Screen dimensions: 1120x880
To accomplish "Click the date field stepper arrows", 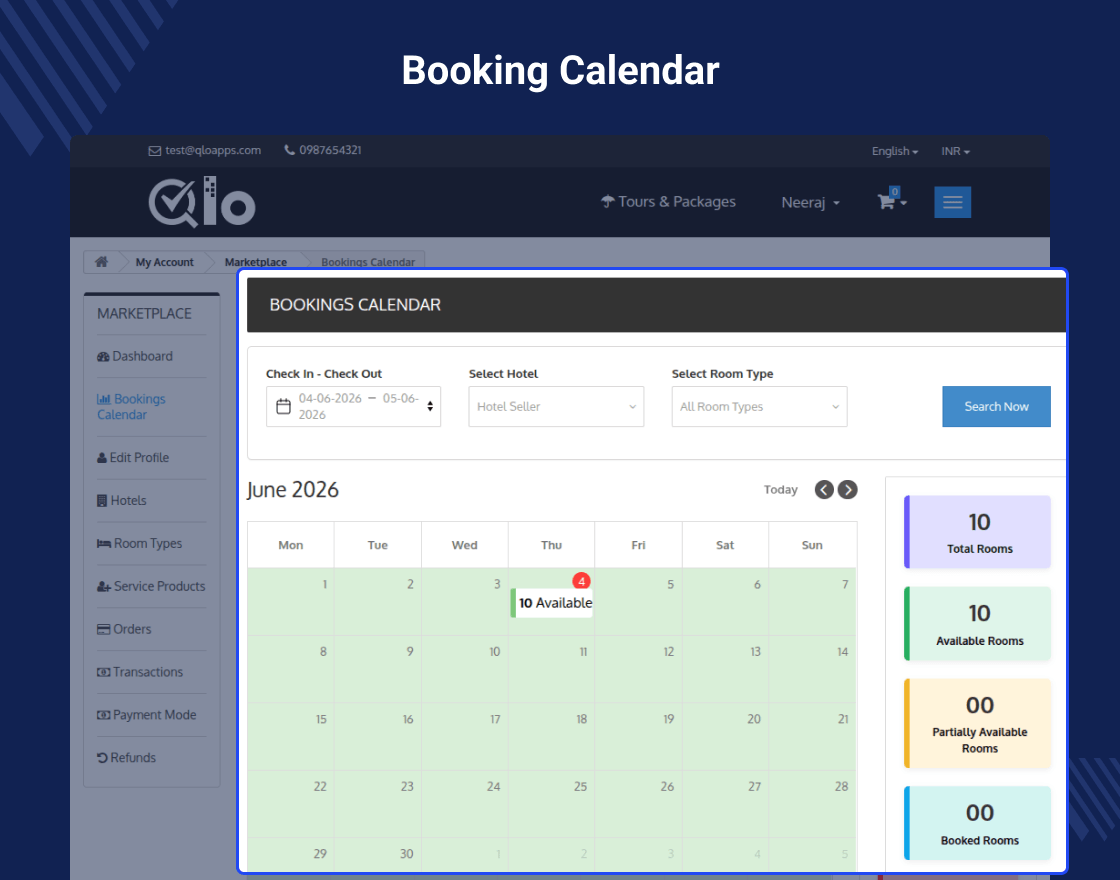I will pyautogui.click(x=430, y=406).
